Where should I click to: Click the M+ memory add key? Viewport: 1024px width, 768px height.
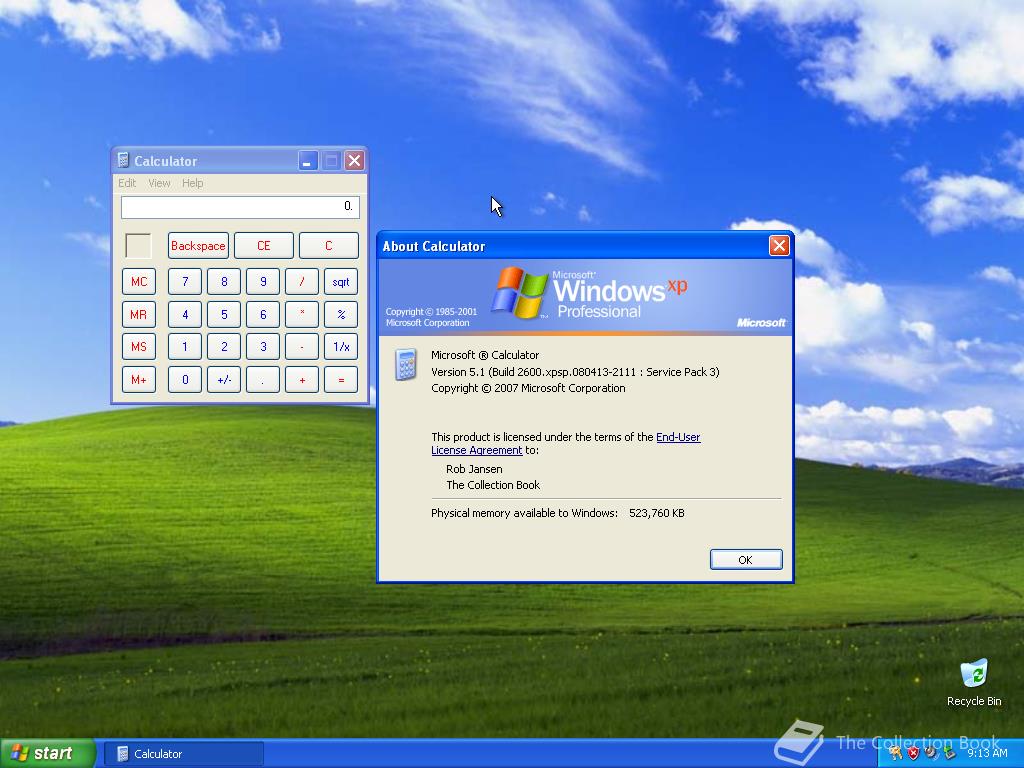[x=139, y=379]
